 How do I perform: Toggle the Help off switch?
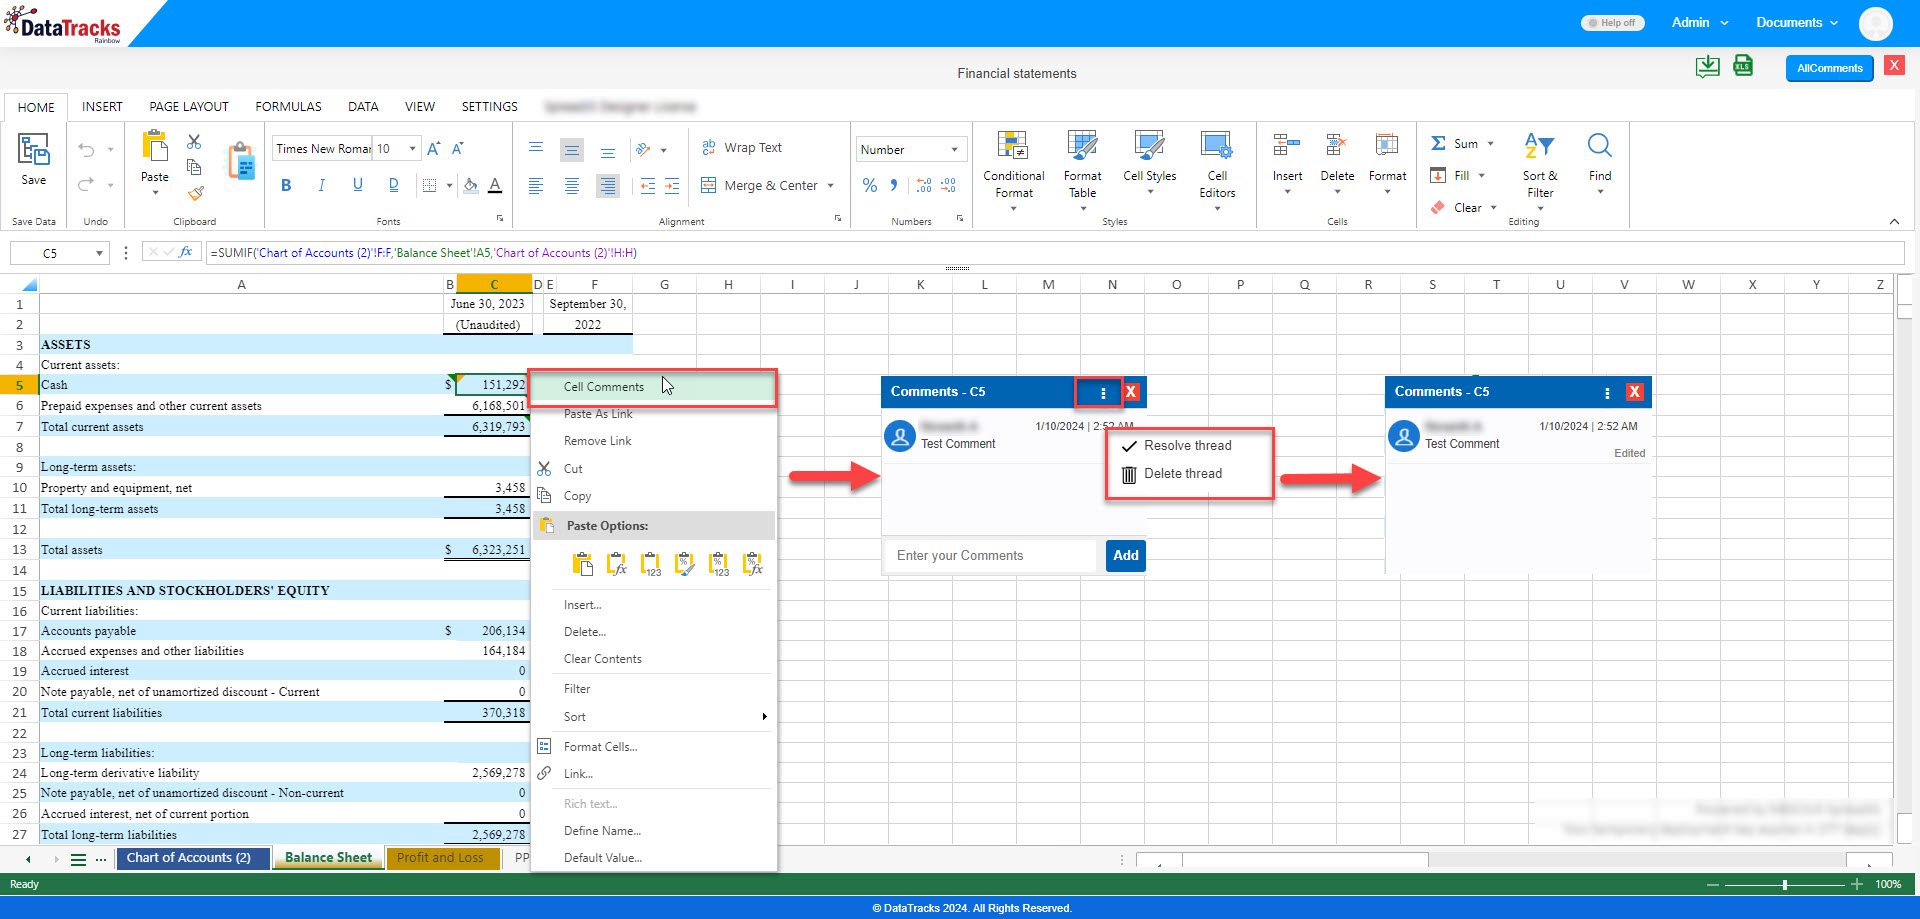pyautogui.click(x=1612, y=23)
